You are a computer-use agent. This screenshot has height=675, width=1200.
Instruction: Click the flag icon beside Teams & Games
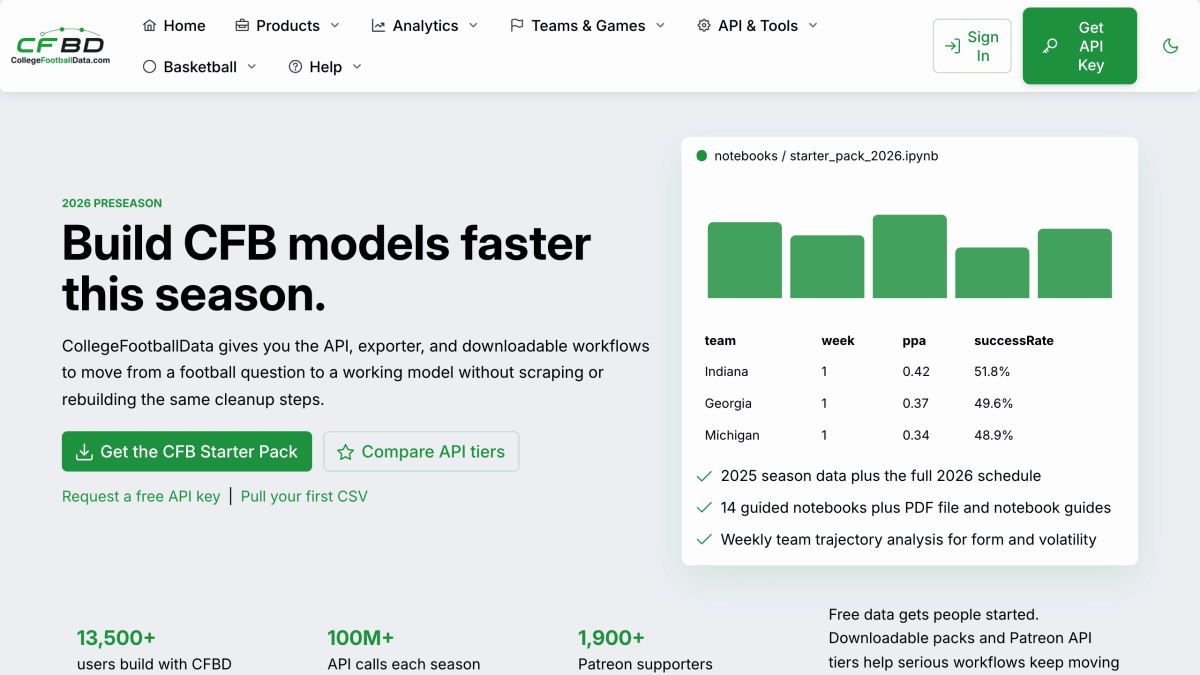pos(517,25)
